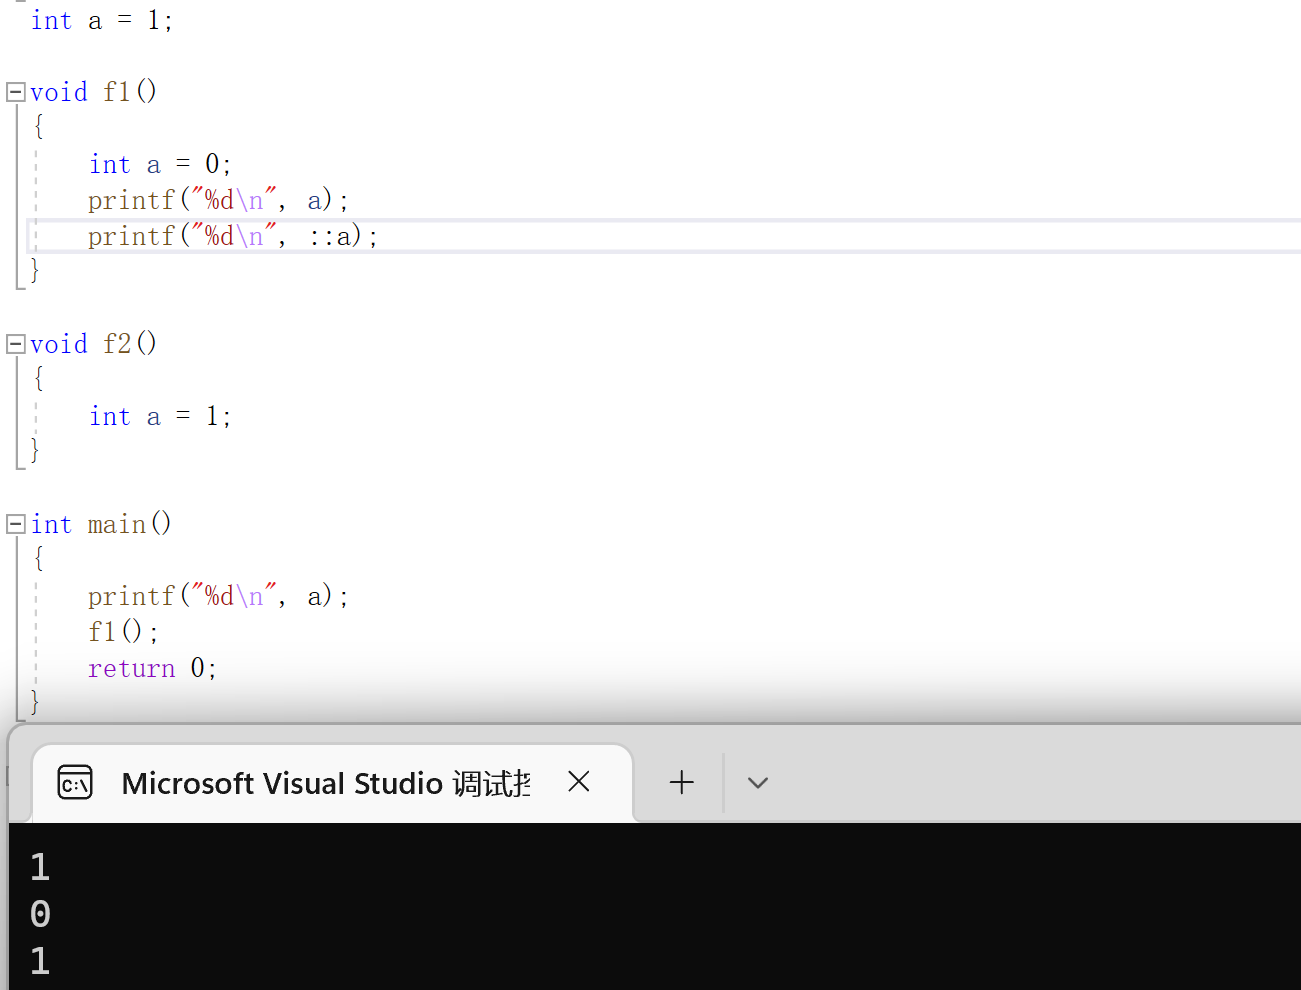Click the global 'int a = 1;' declaration
Image resolution: width=1301 pixels, height=990 pixels.
click(102, 20)
